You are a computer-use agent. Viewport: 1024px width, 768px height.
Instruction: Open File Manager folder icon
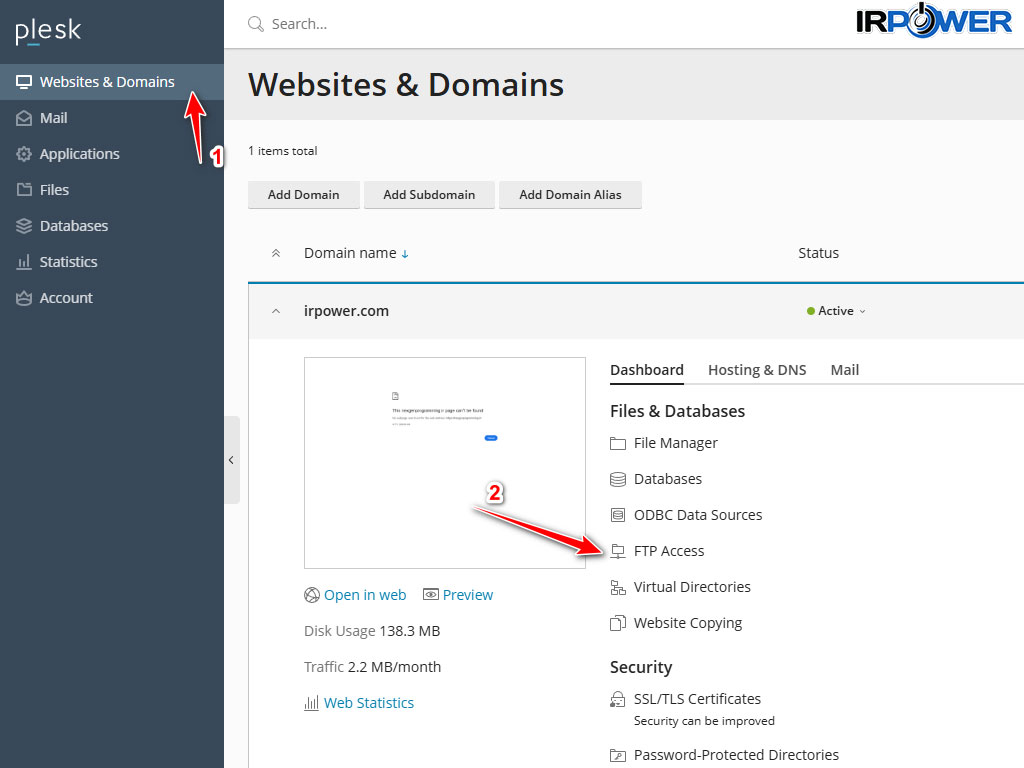tap(618, 443)
